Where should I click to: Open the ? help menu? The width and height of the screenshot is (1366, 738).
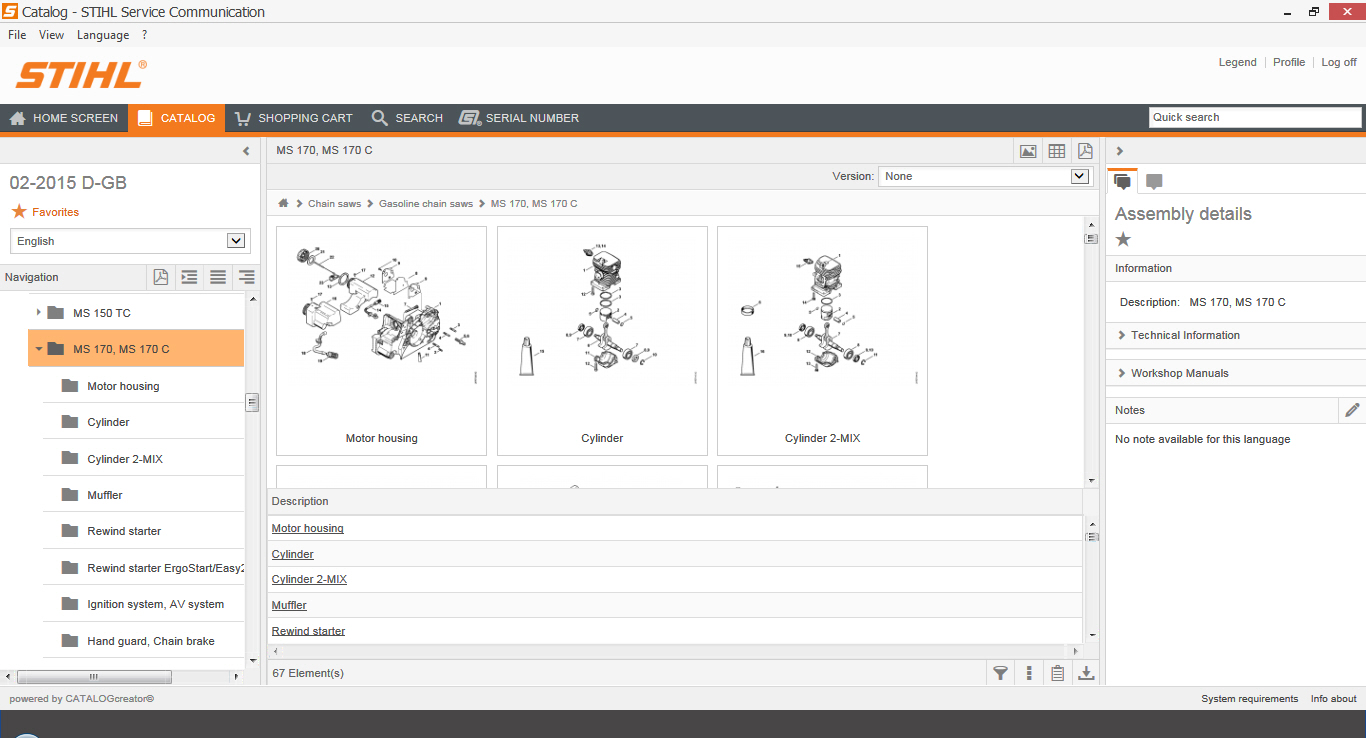pos(144,35)
